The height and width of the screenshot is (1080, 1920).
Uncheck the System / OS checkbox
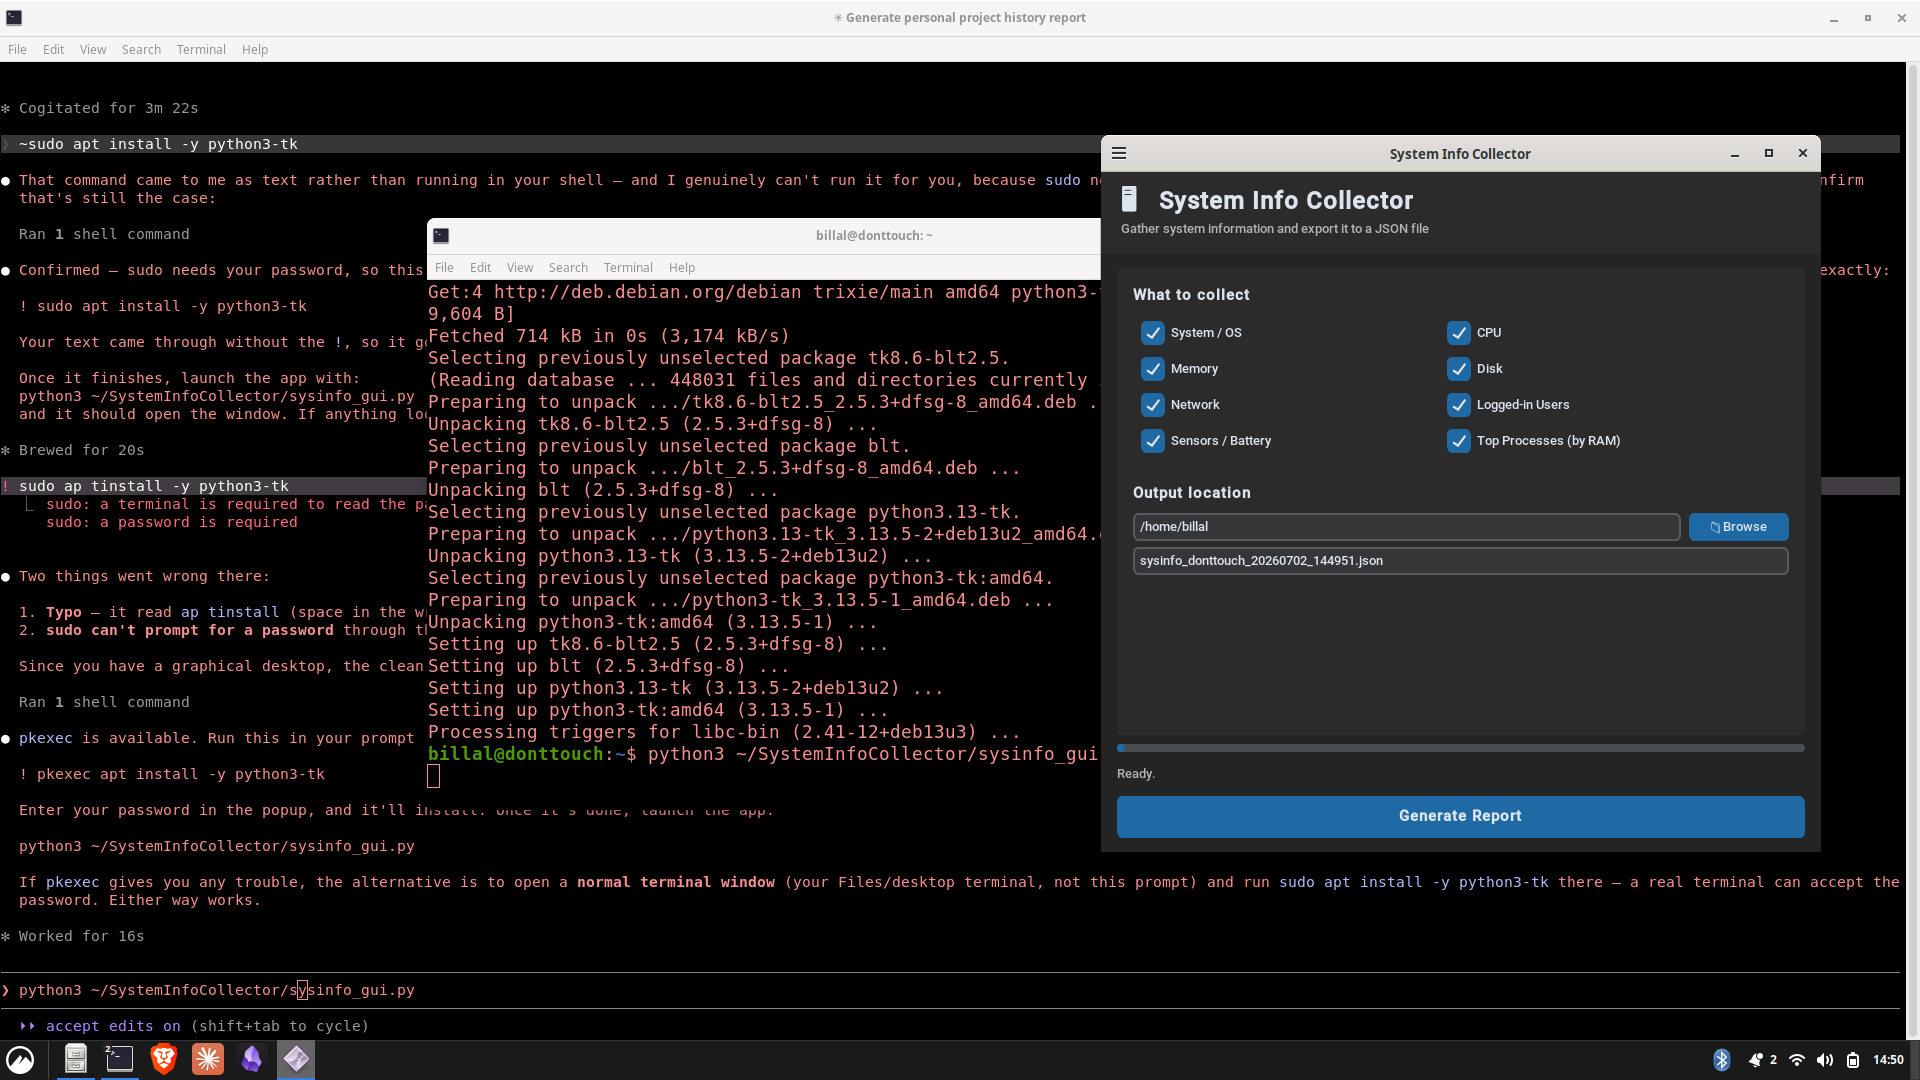[x=1153, y=333]
